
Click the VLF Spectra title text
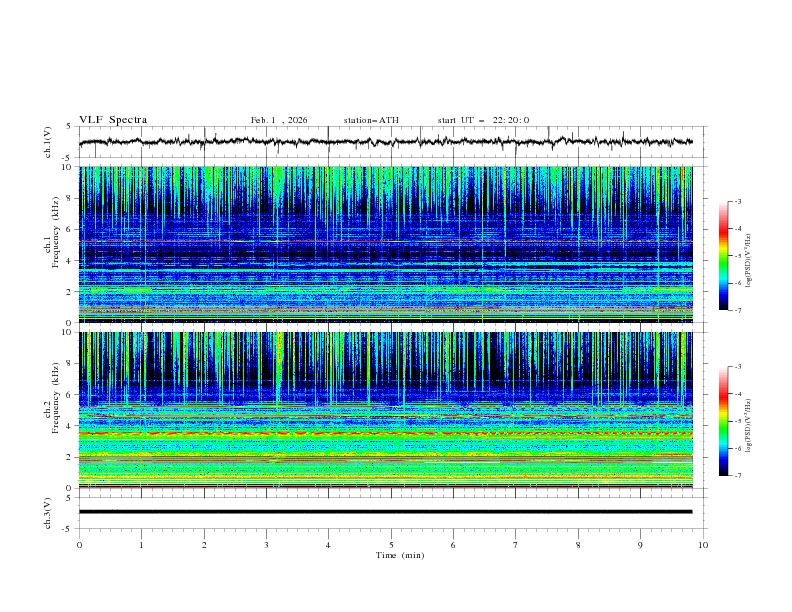click(113, 120)
